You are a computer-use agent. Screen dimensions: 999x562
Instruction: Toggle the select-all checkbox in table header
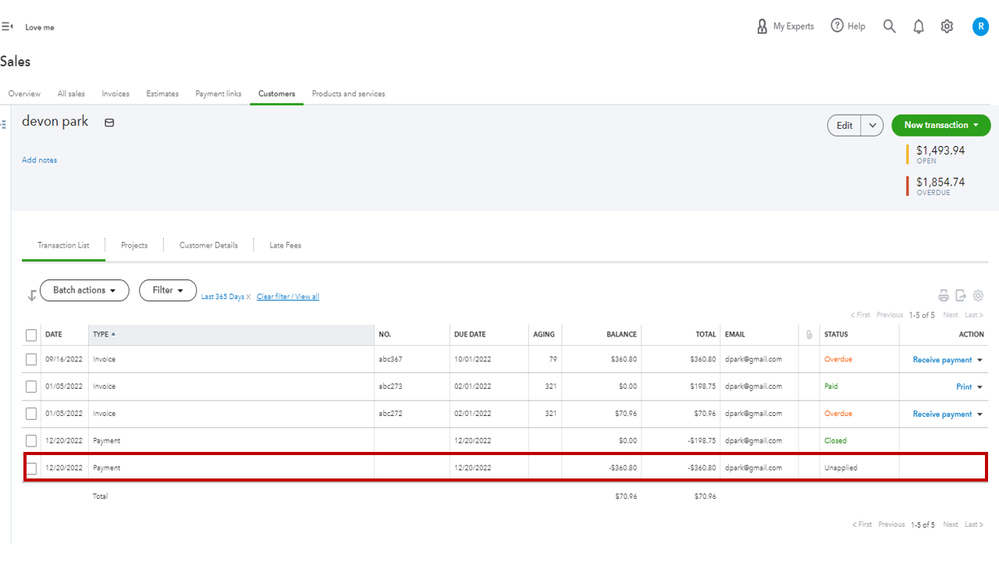click(31, 335)
